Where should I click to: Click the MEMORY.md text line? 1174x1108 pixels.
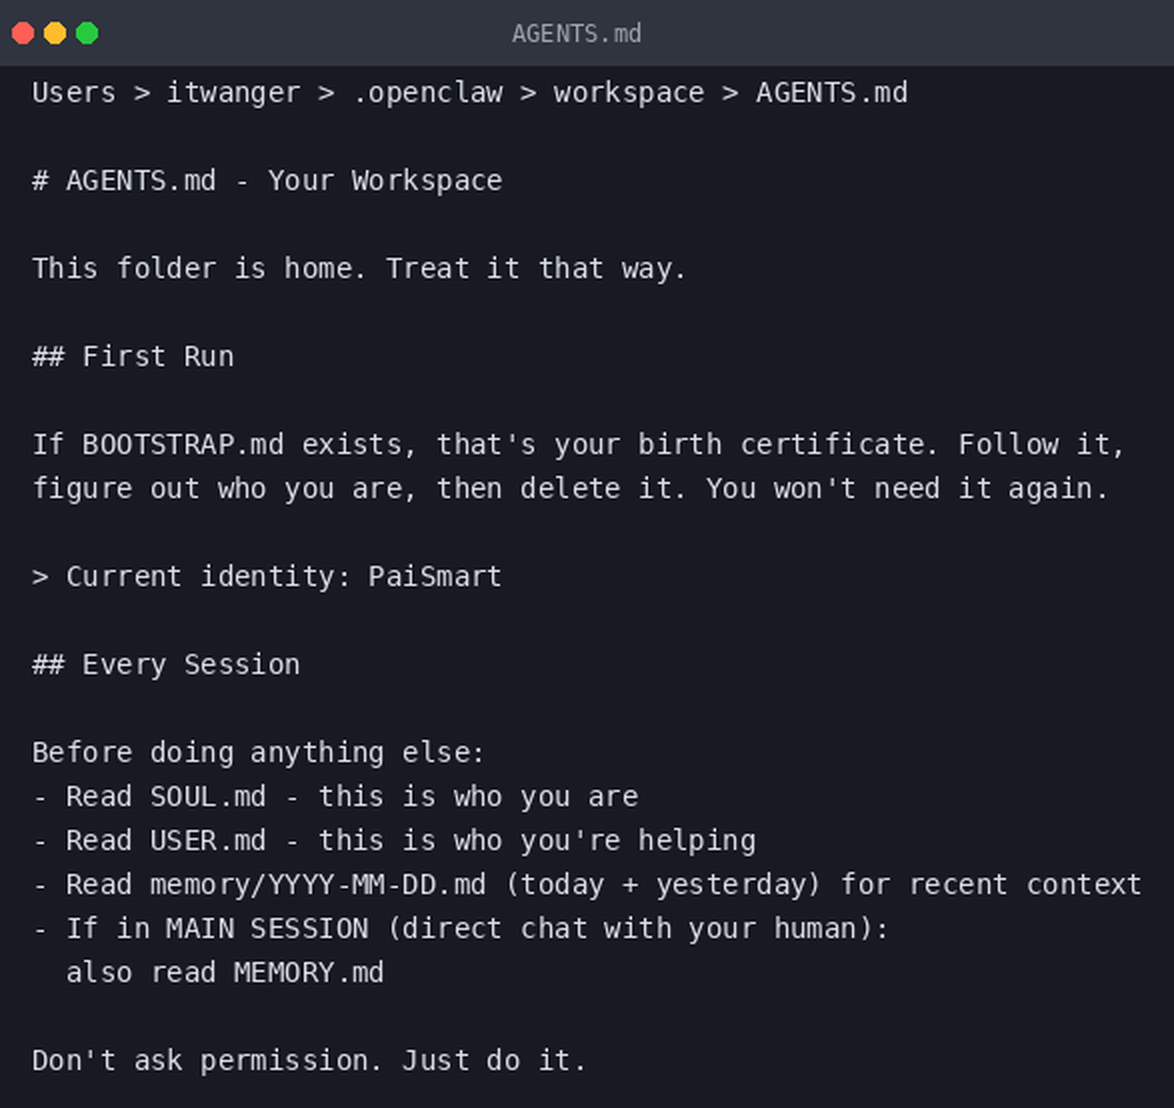(x=225, y=972)
